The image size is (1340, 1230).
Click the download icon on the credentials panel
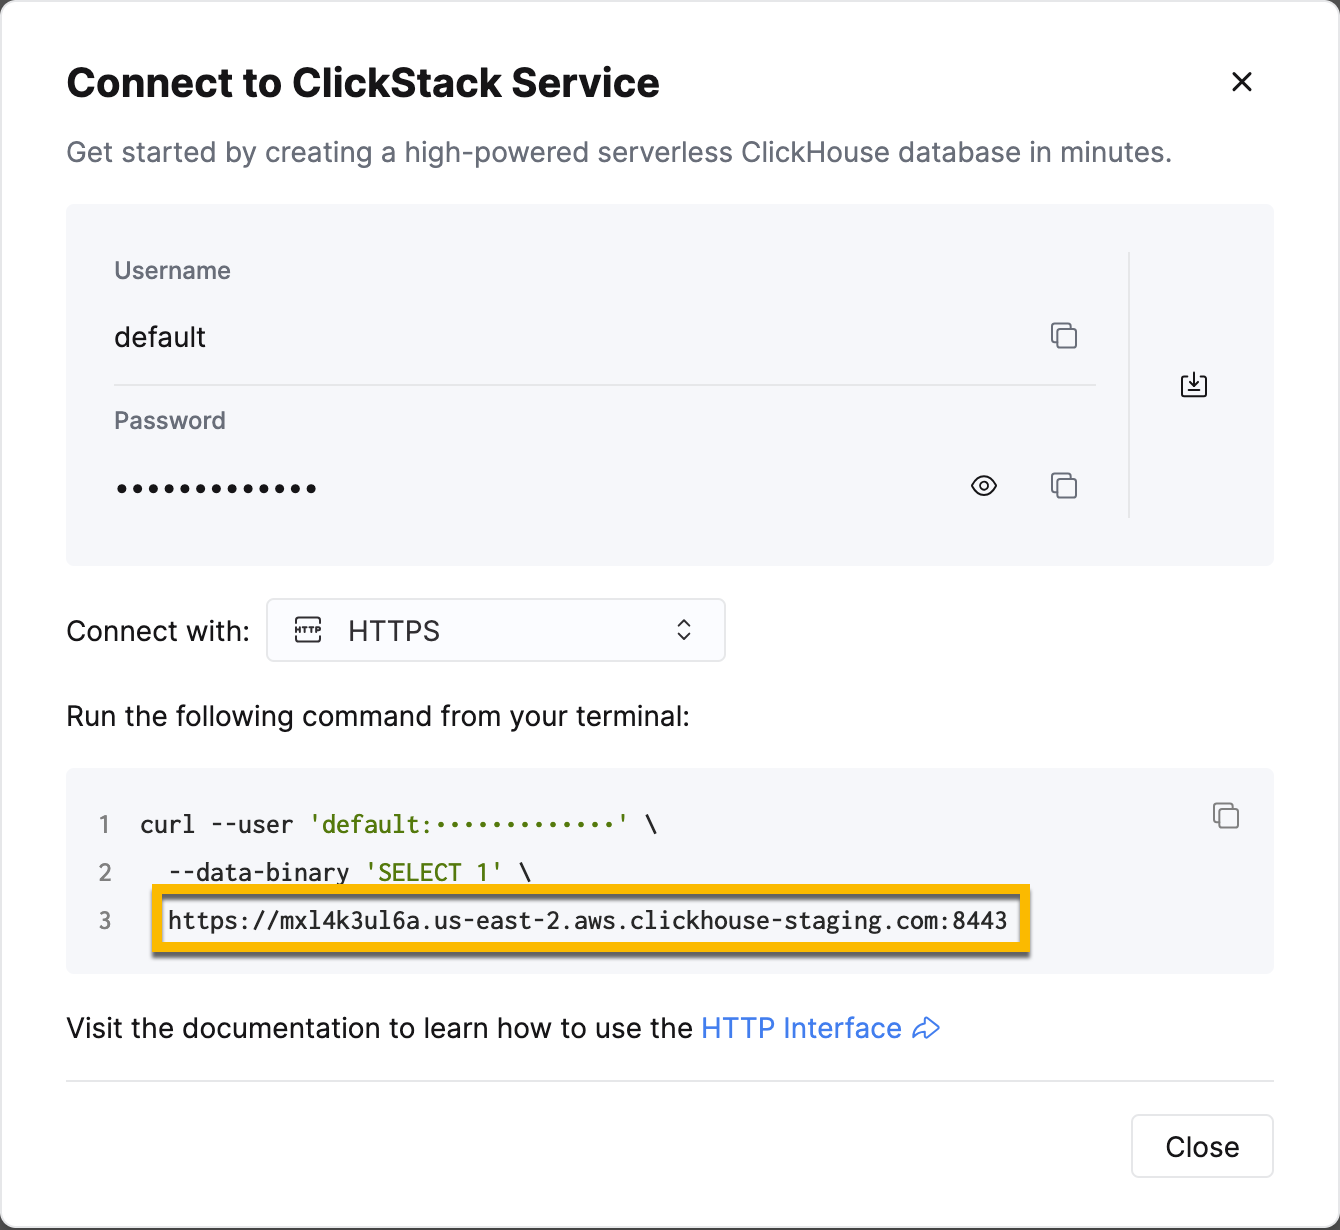(x=1193, y=384)
